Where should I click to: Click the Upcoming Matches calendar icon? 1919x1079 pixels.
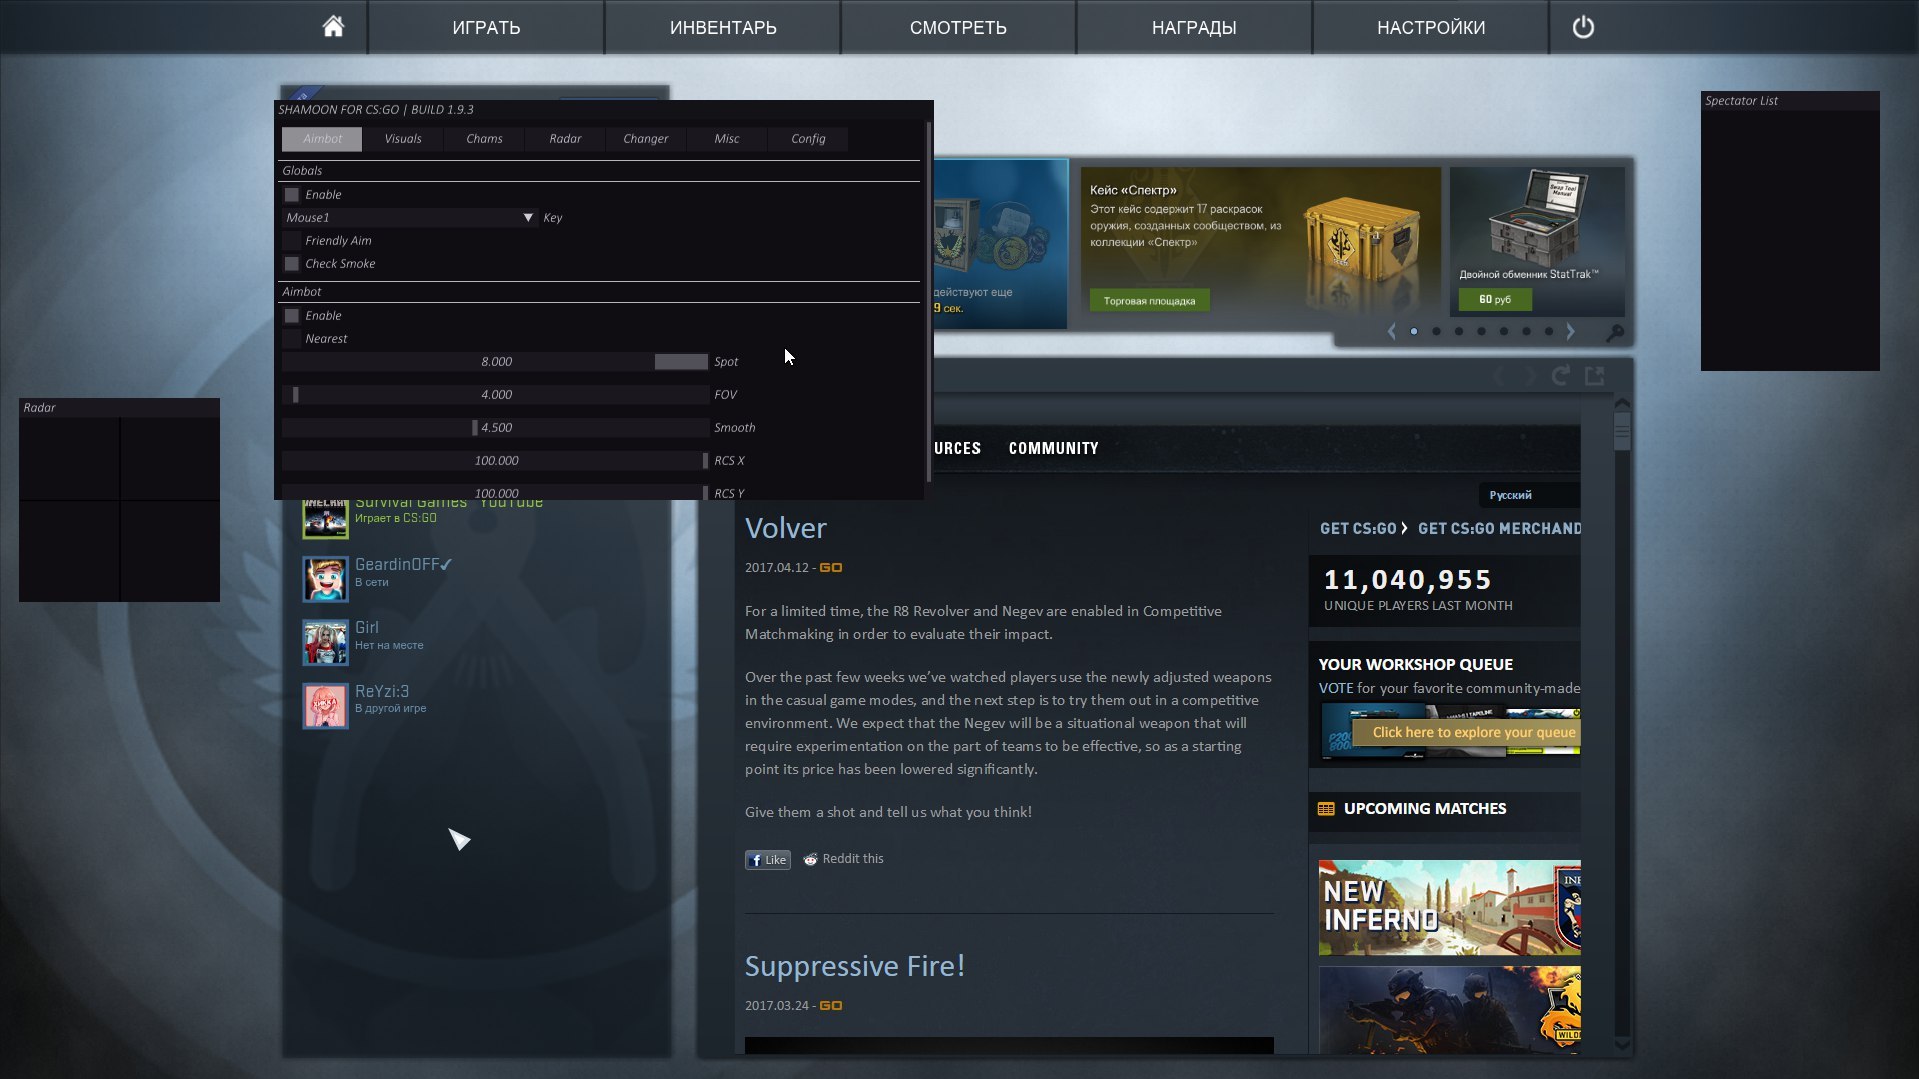tap(1326, 809)
